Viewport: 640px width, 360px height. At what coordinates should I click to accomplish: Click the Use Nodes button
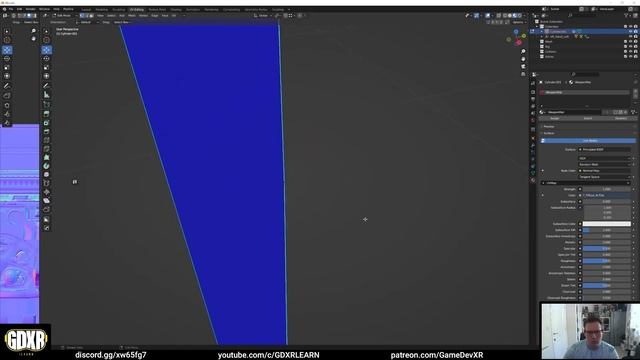point(588,140)
